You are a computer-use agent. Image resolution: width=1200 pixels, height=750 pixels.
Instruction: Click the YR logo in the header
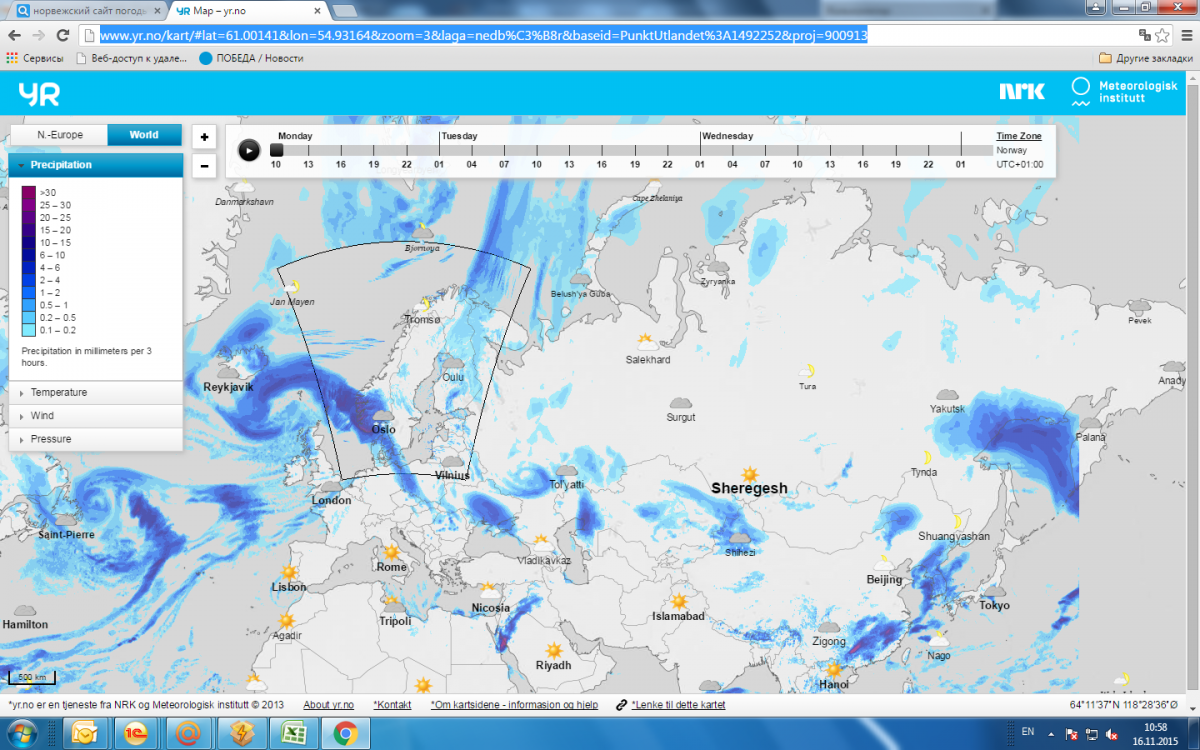pyautogui.click(x=39, y=94)
